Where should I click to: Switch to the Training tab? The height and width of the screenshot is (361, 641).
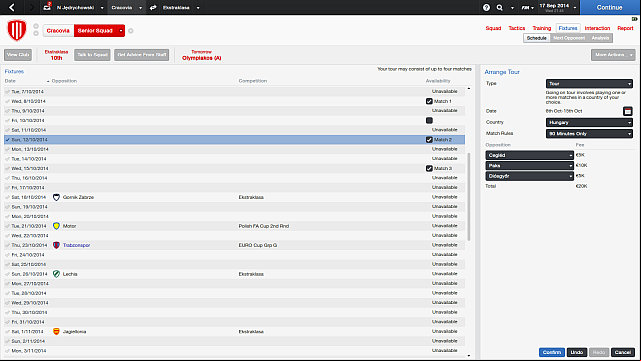click(542, 28)
